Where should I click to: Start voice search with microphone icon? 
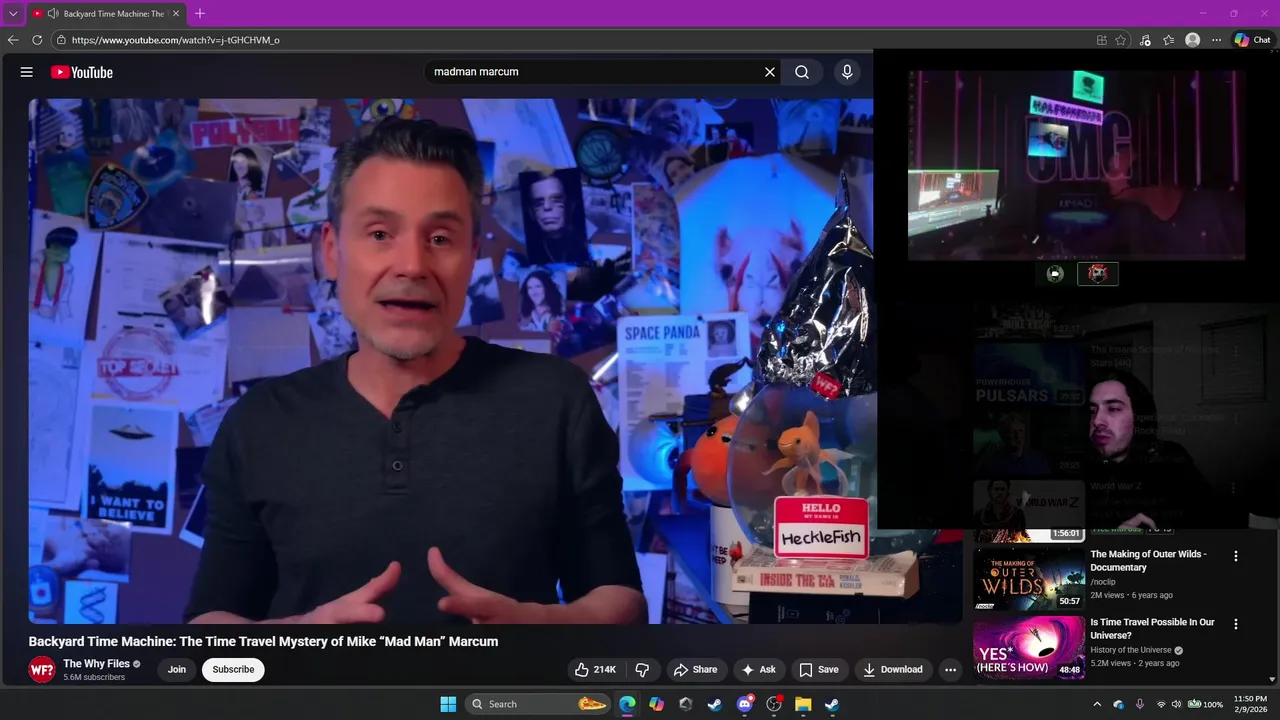point(847,72)
